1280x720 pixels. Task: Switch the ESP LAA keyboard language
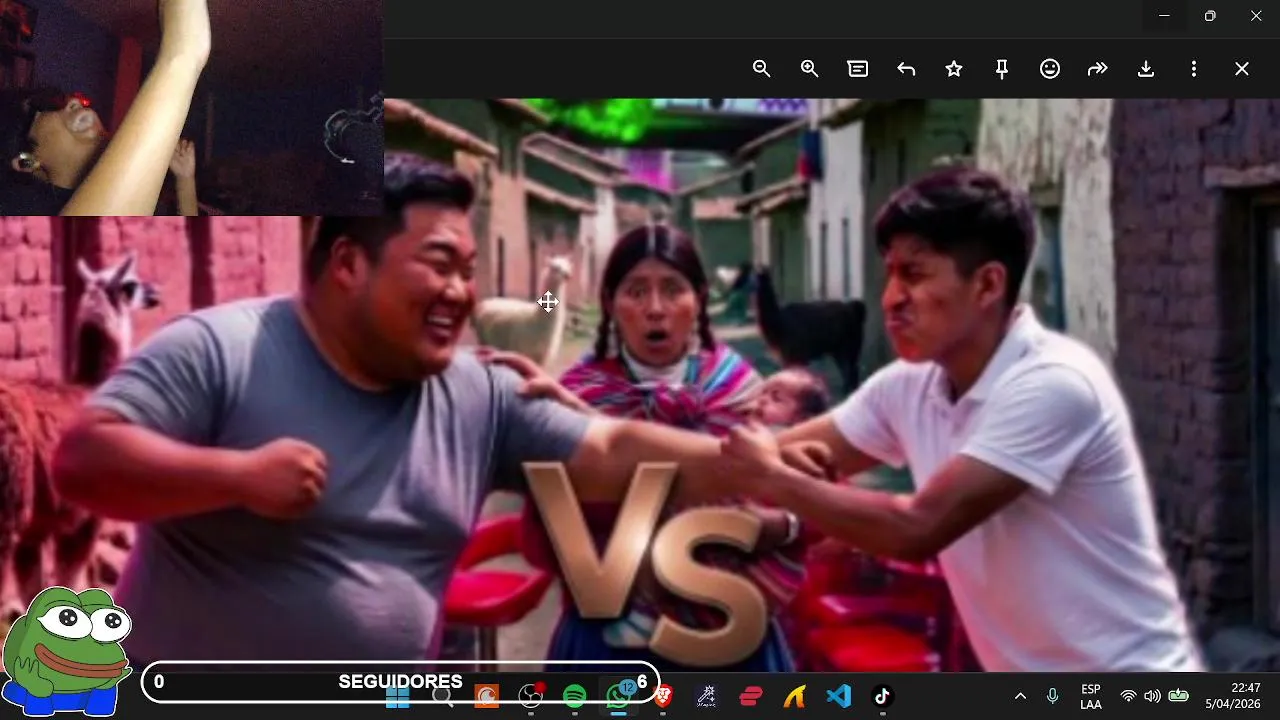point(1091,697)
